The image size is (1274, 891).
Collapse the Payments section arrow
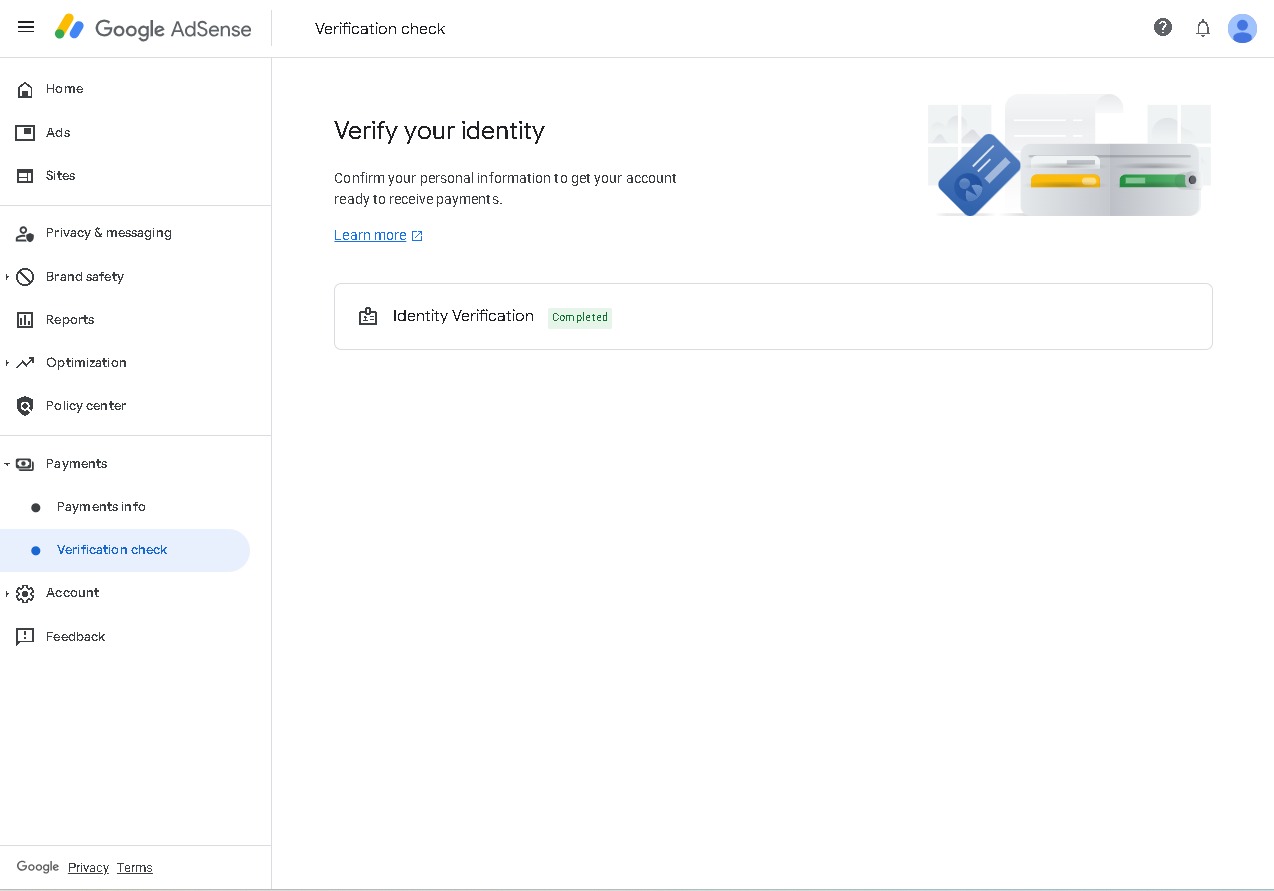click(x=7, y=464)
